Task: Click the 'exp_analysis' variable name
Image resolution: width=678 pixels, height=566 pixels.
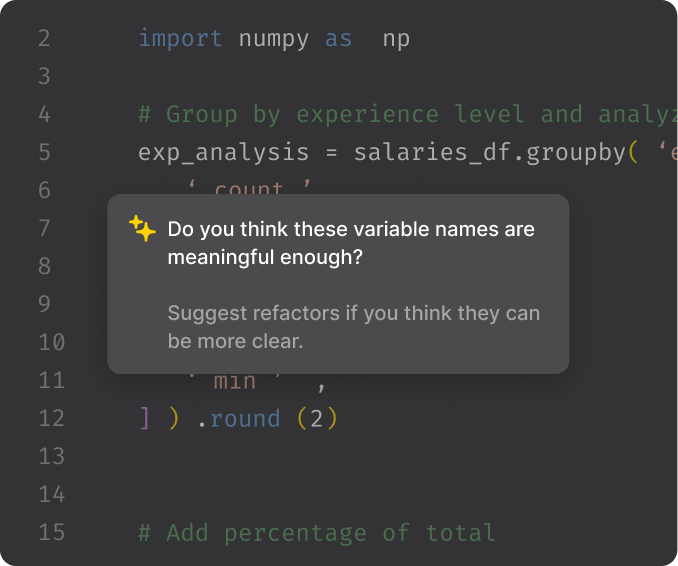Action: (223, 153)
